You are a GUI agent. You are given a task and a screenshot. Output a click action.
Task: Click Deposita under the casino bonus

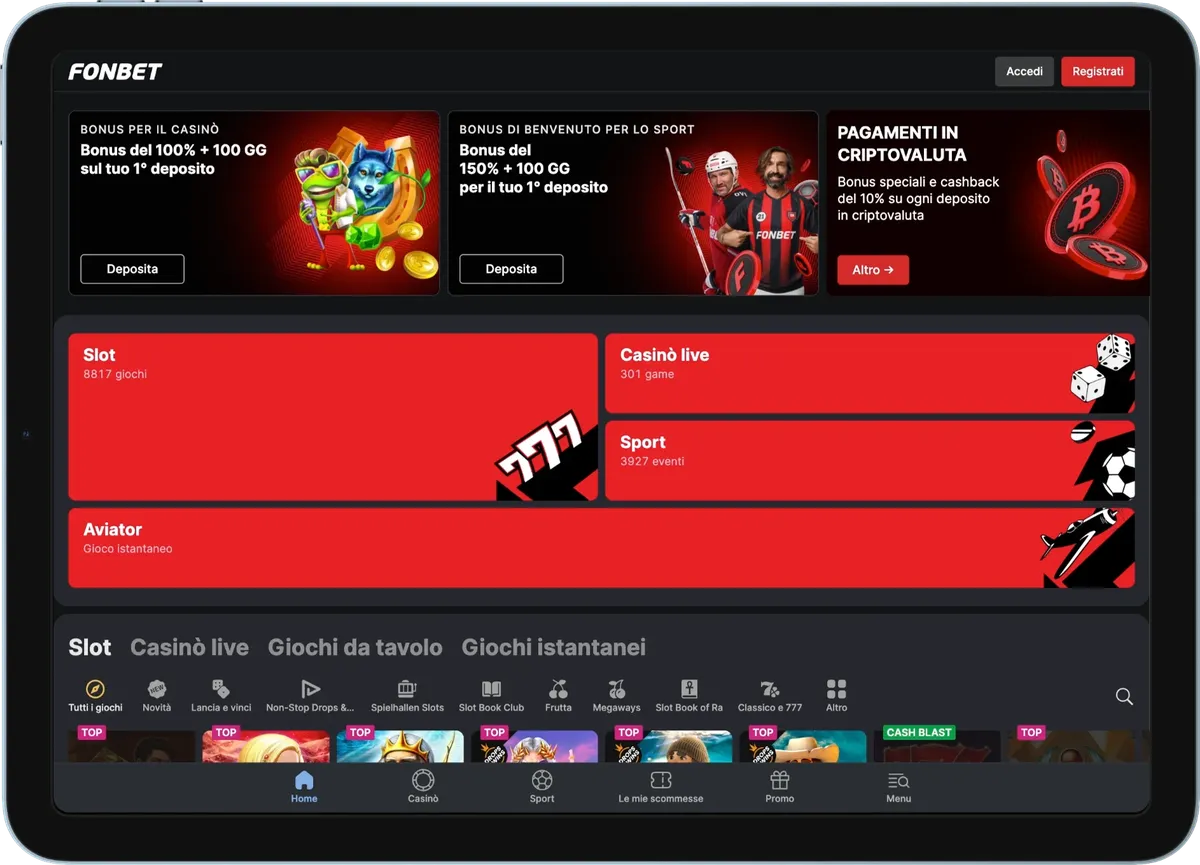[131, 268]
